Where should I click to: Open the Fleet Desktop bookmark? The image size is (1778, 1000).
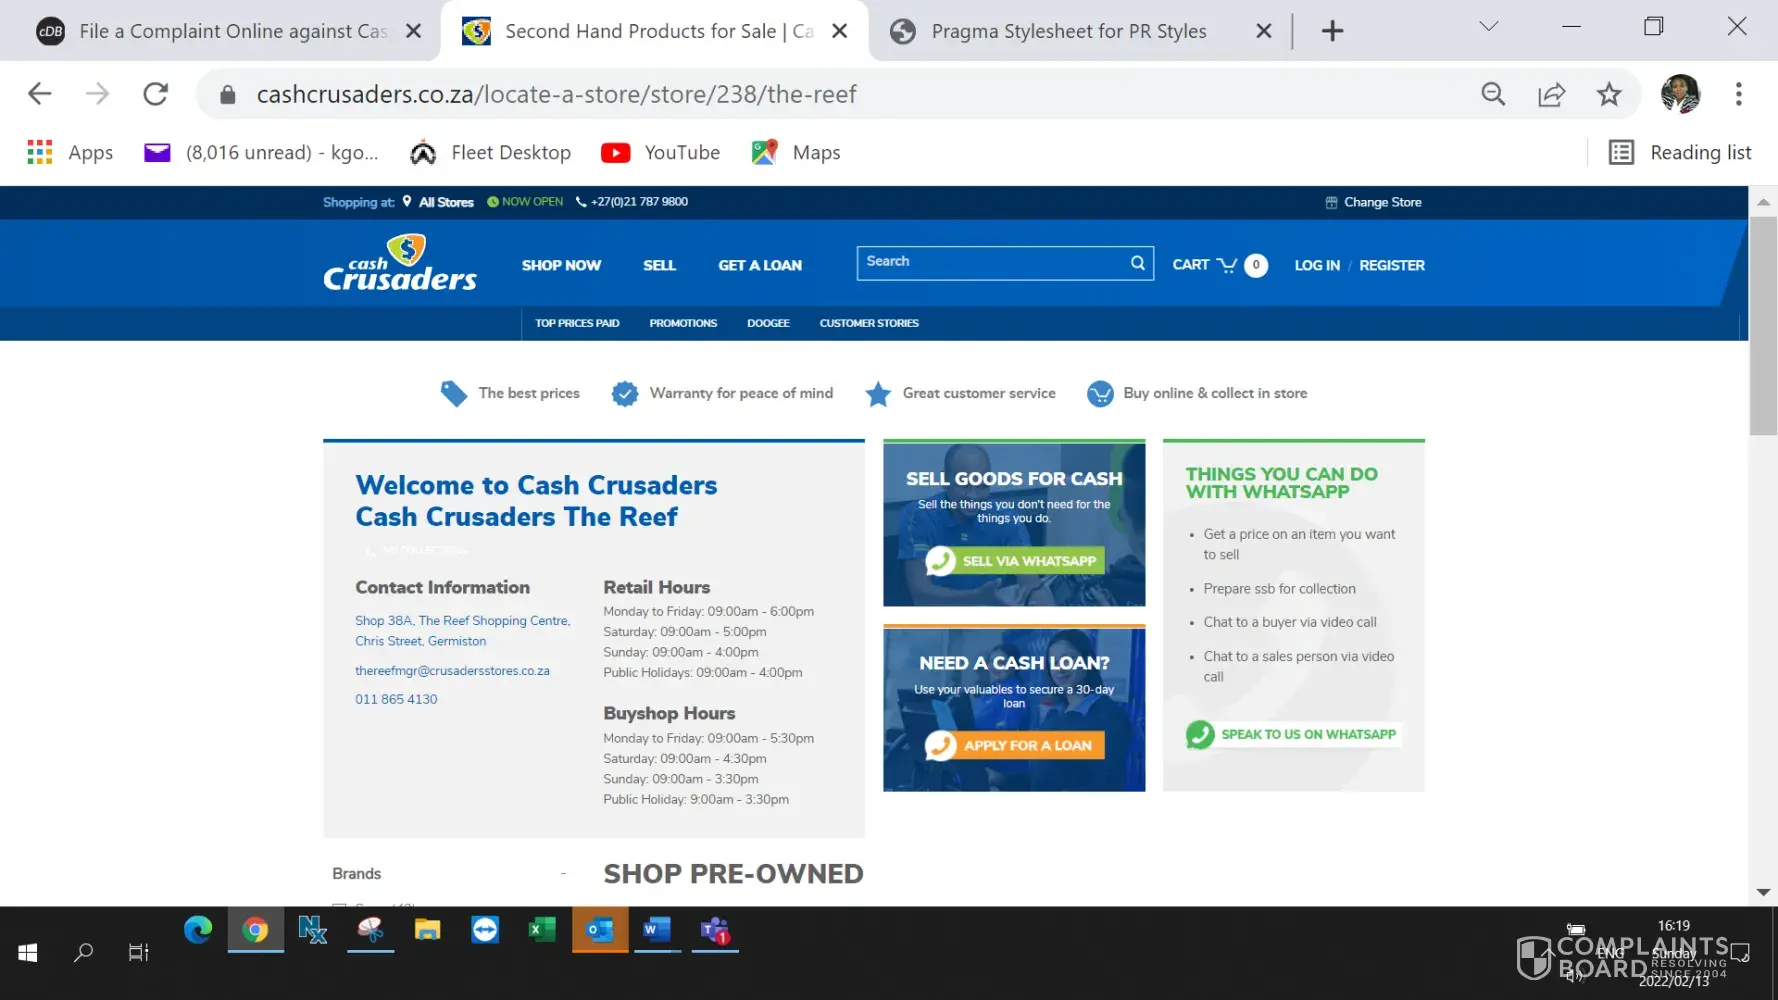[x=490, y=152]
